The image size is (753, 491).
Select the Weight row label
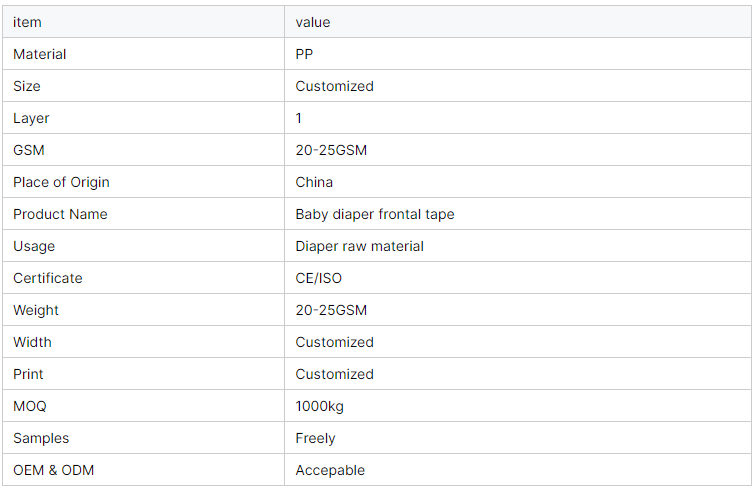click(35, 310)
